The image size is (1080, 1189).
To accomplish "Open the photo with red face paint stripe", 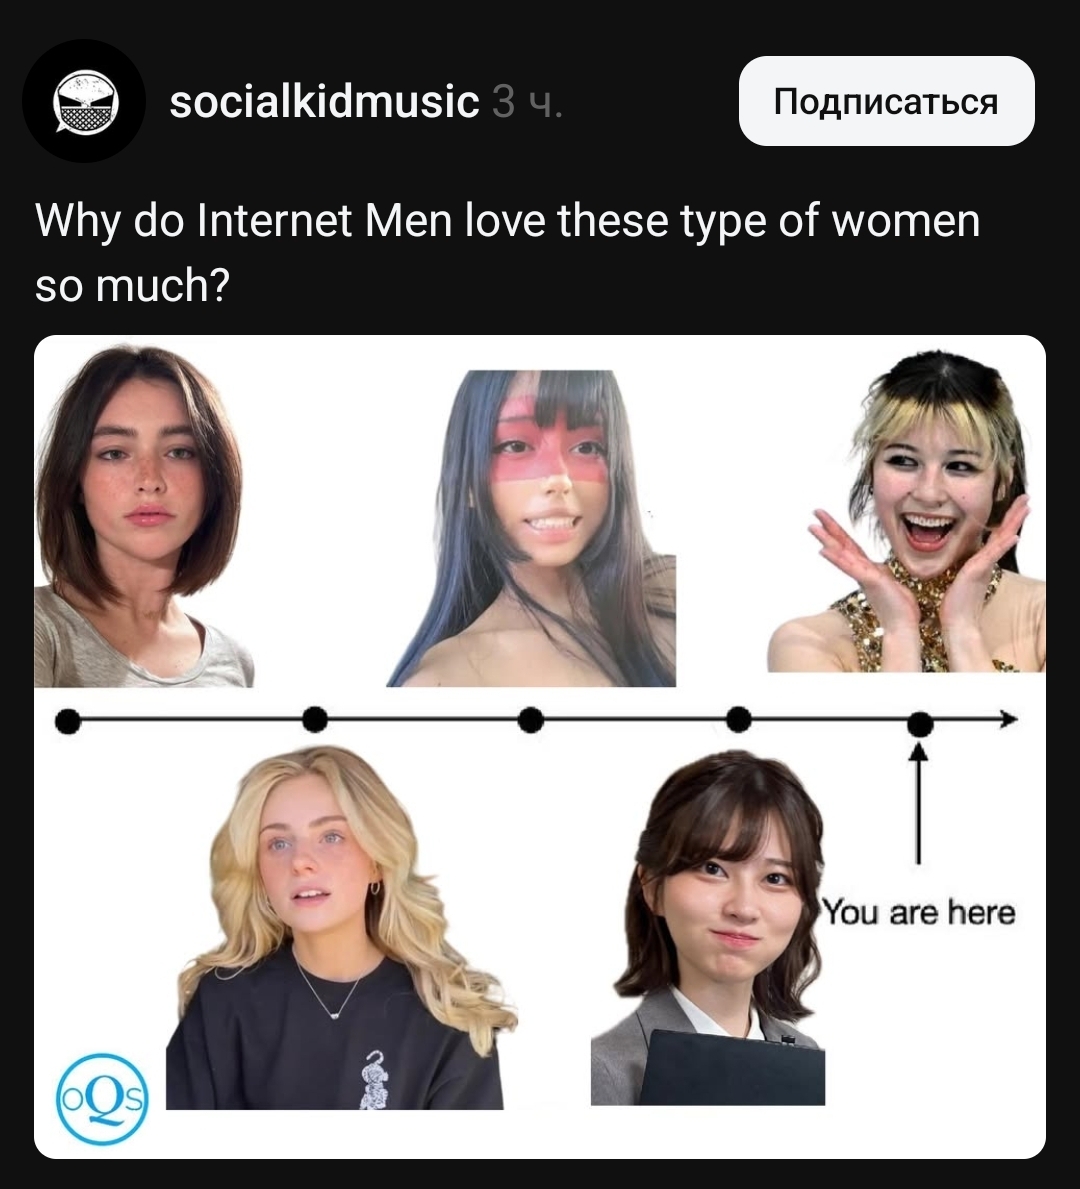I will (x=531, y=528).
